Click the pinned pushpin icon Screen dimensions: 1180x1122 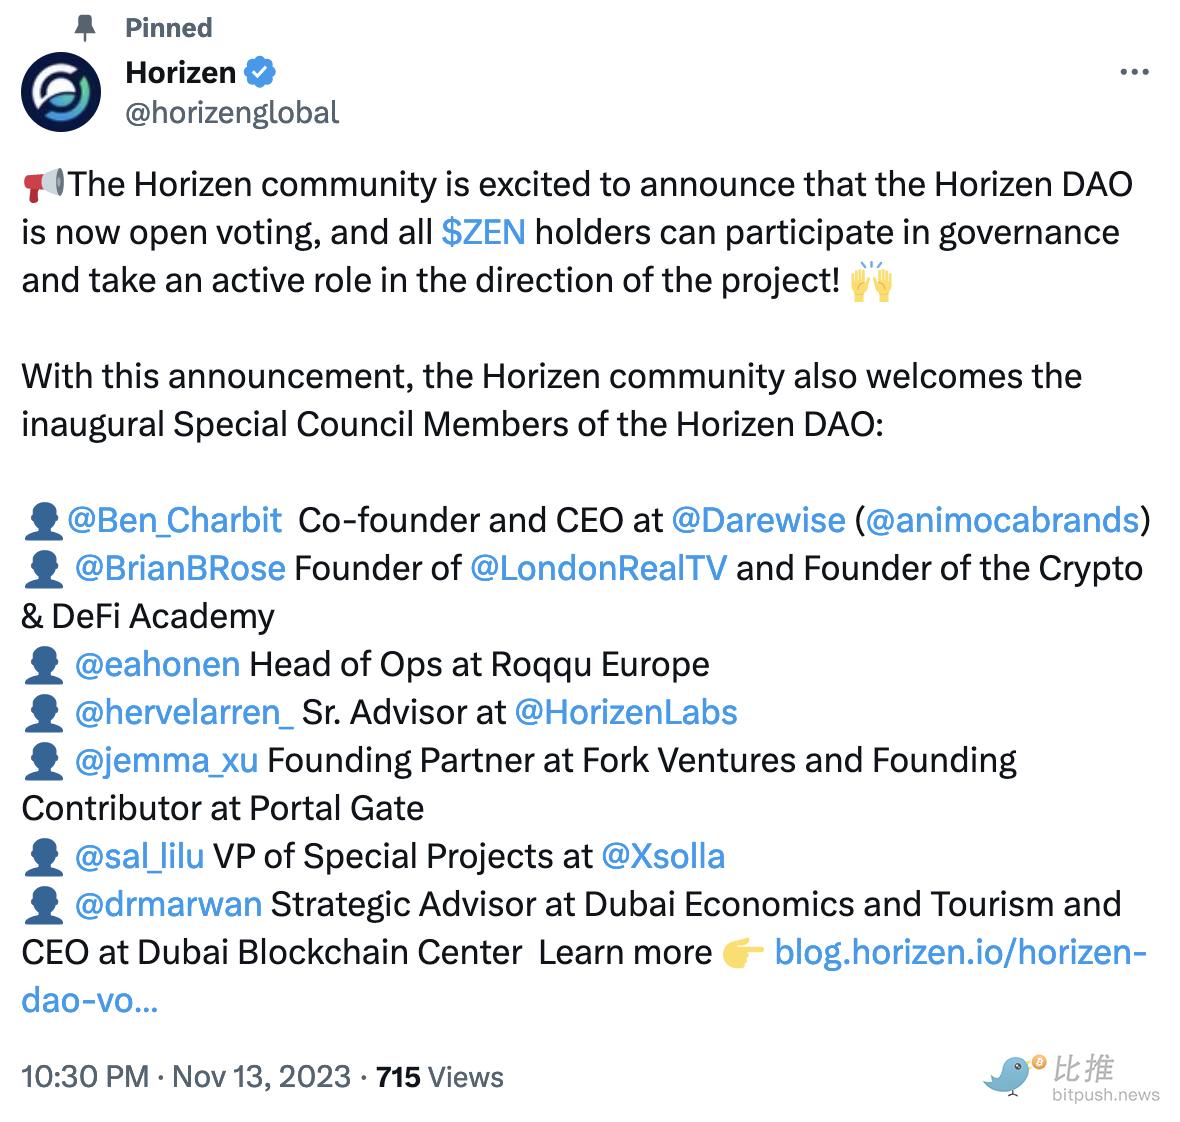(x=86, y=28)
